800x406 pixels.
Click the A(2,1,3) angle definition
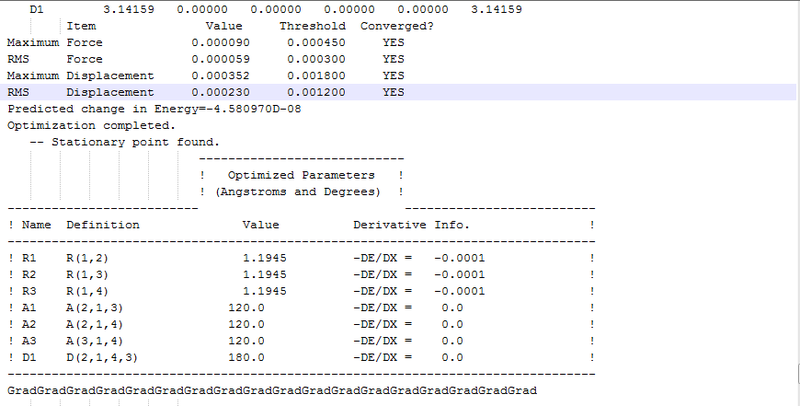(x=94, y=308)
